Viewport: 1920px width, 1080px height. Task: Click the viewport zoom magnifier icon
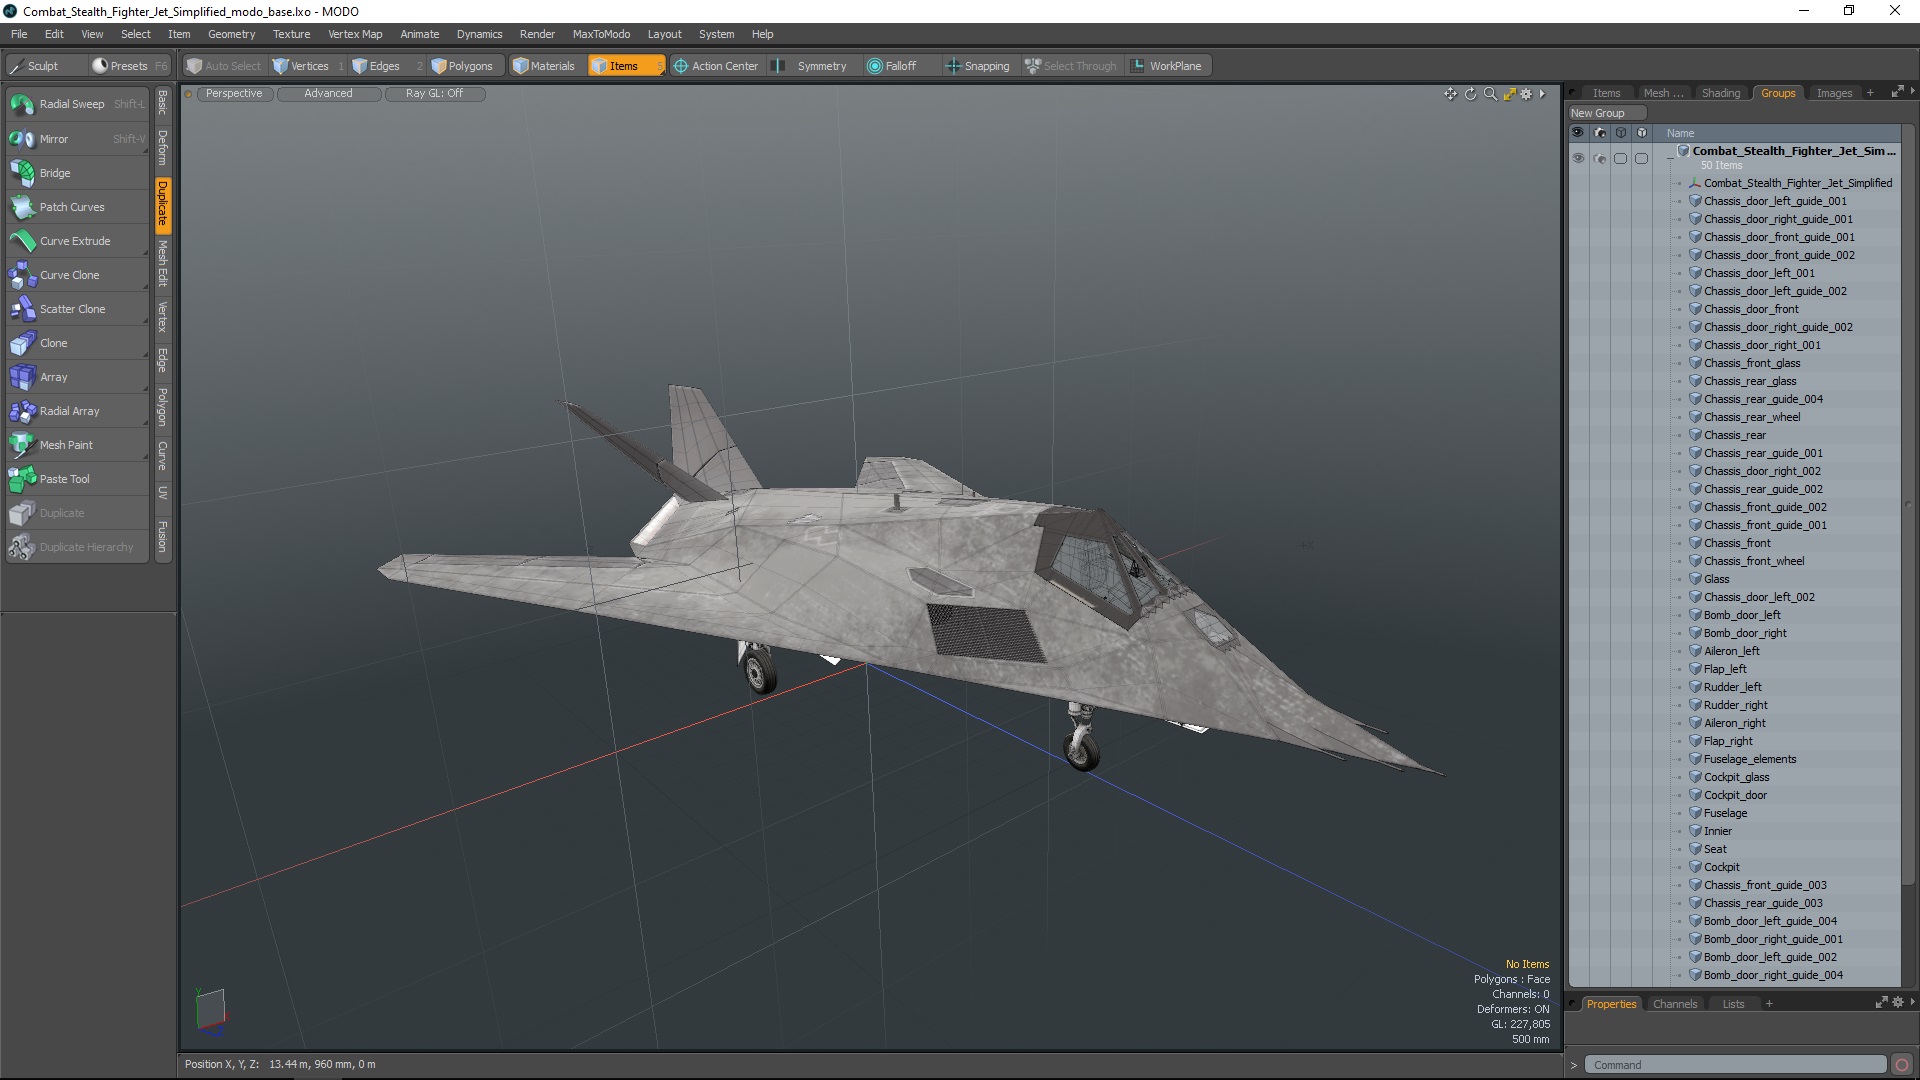(1490, 94)
